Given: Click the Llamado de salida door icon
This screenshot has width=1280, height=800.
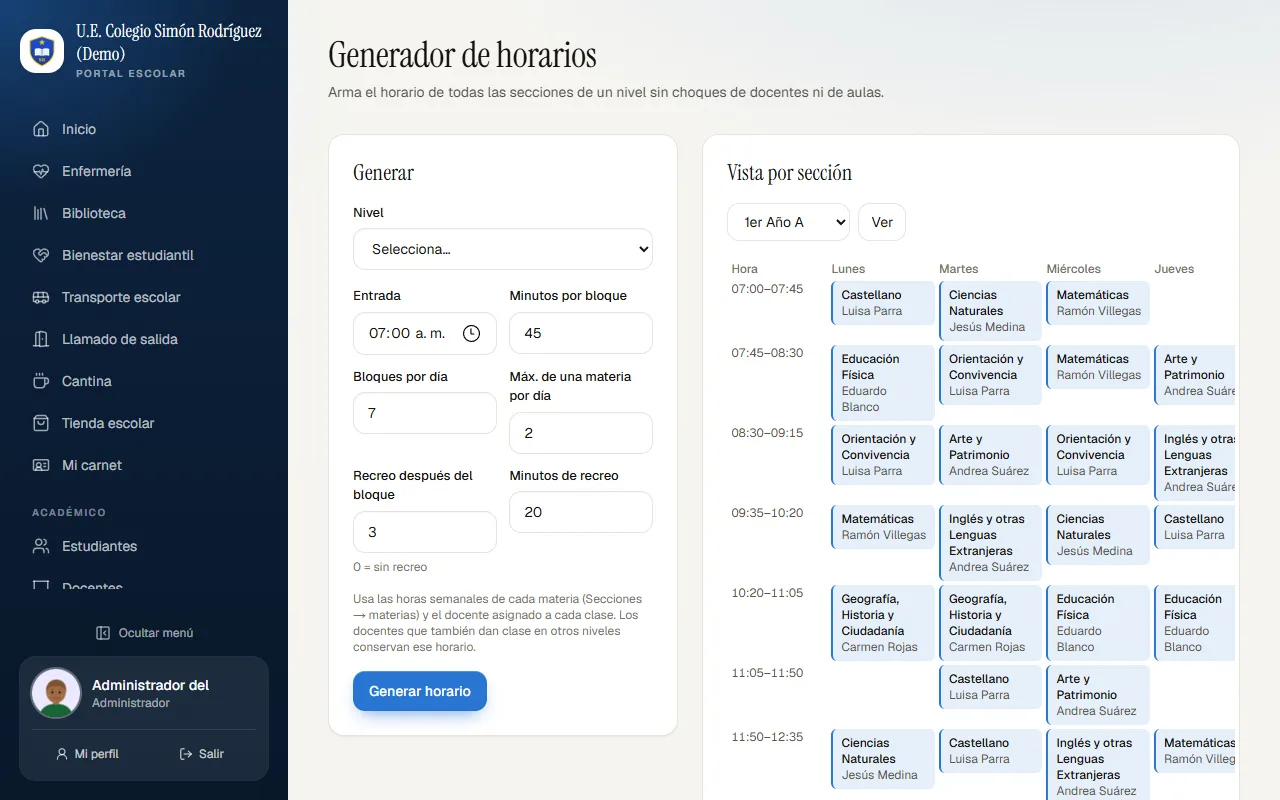Looking at the screenshot, I should pos(41,339).
